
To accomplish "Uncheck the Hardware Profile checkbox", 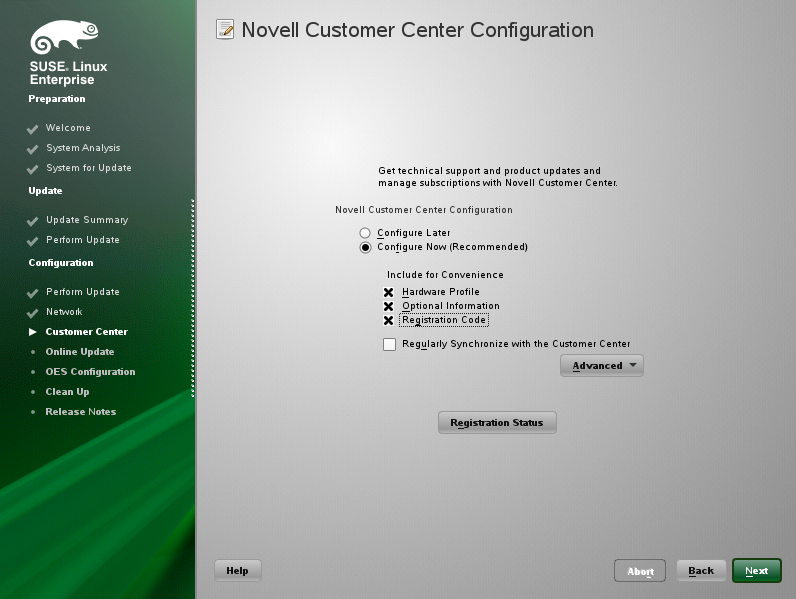I will click(x=388, y=292).
